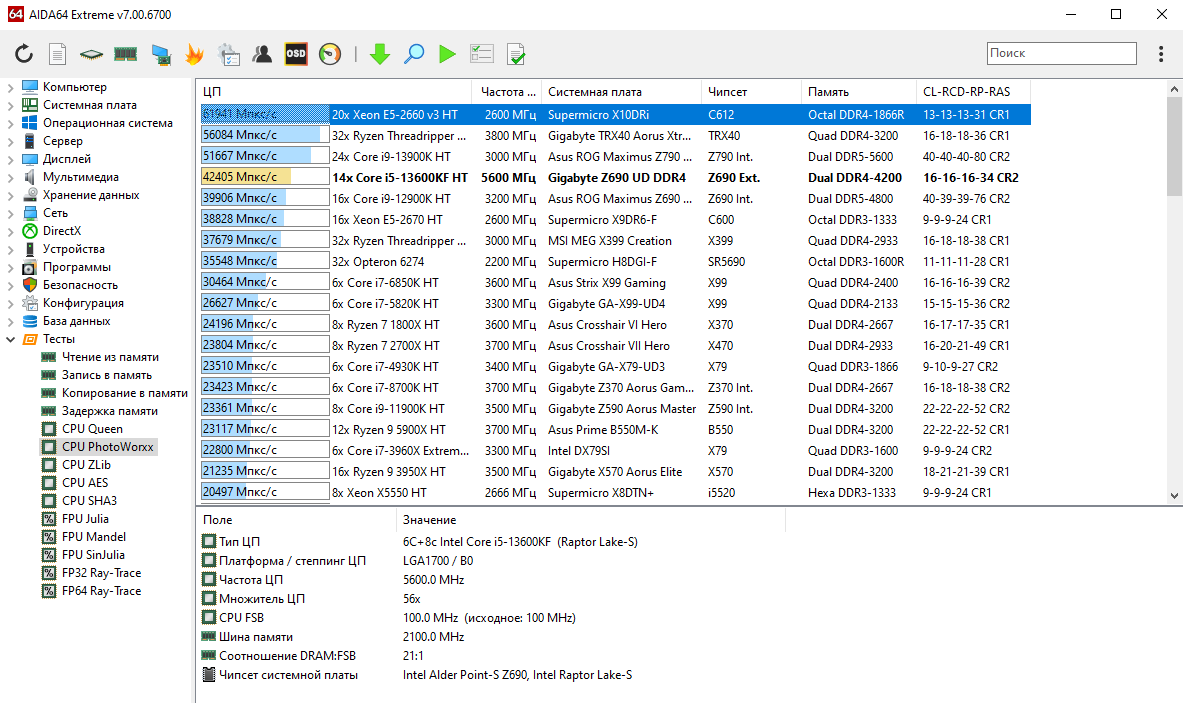
Task: Open the CPU ZLib test
Action: pyautogui.click(x=86, y=465)
